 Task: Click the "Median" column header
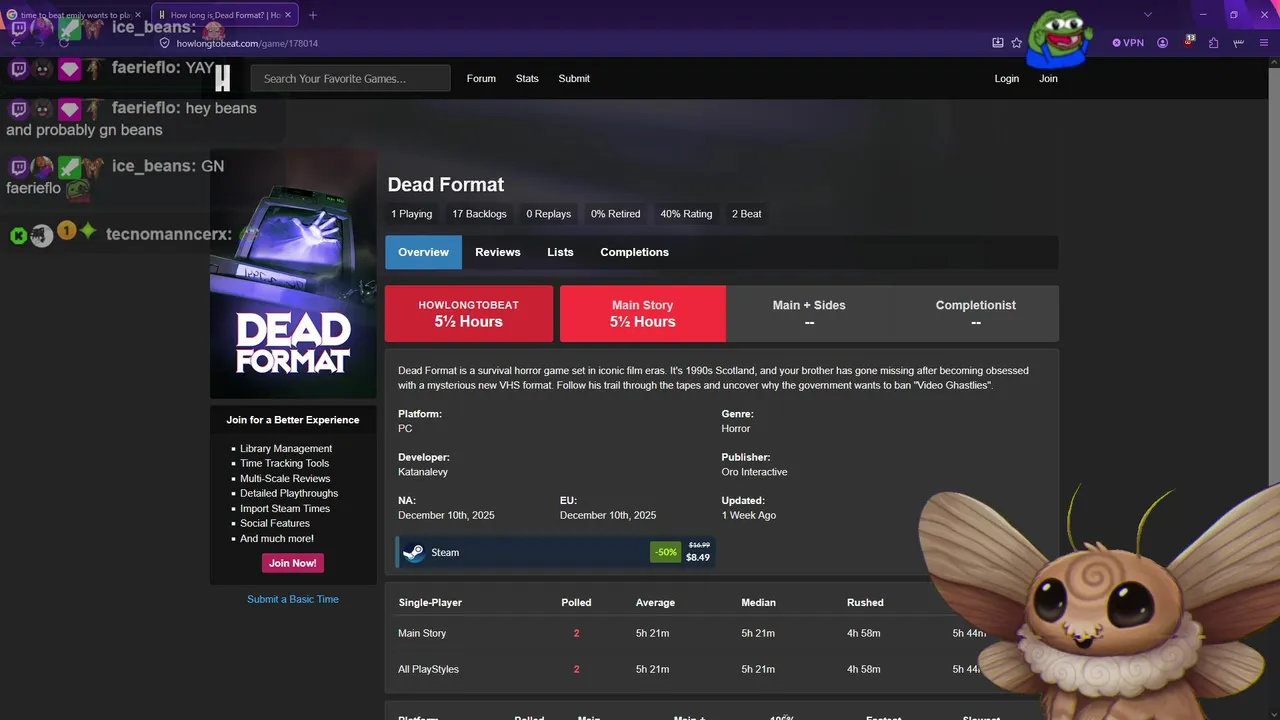759,603
